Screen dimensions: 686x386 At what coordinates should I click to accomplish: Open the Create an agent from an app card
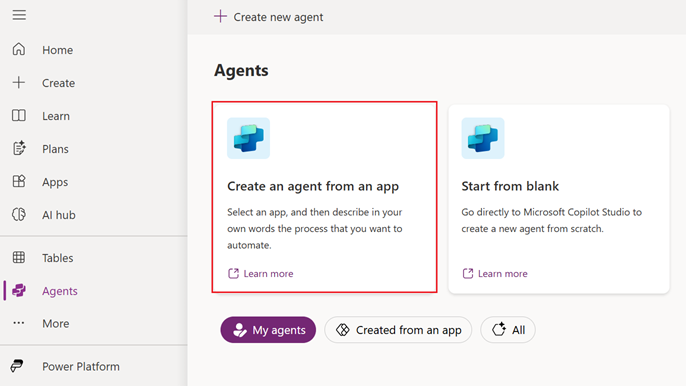[325, 198]
